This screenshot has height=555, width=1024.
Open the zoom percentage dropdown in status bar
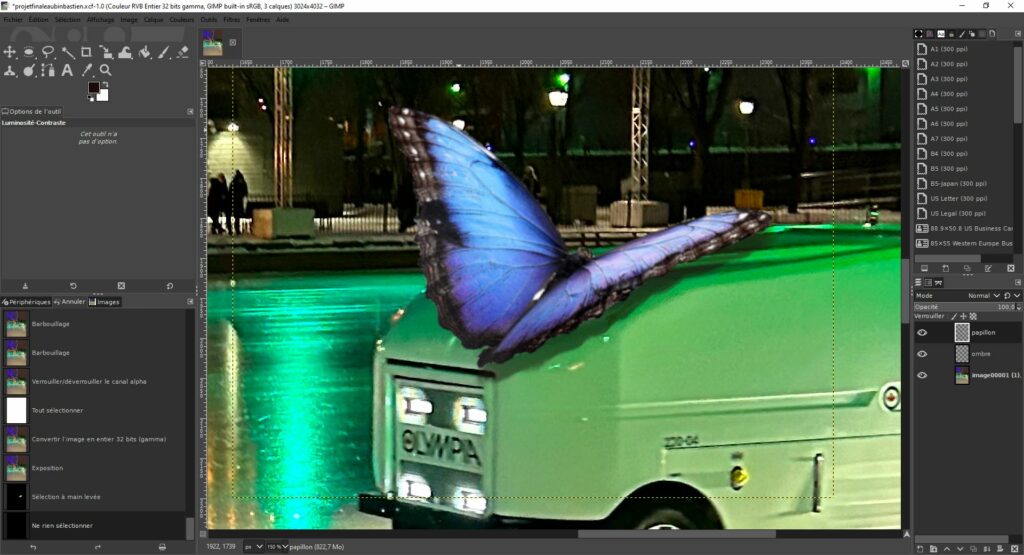click(x=276, y=547)
